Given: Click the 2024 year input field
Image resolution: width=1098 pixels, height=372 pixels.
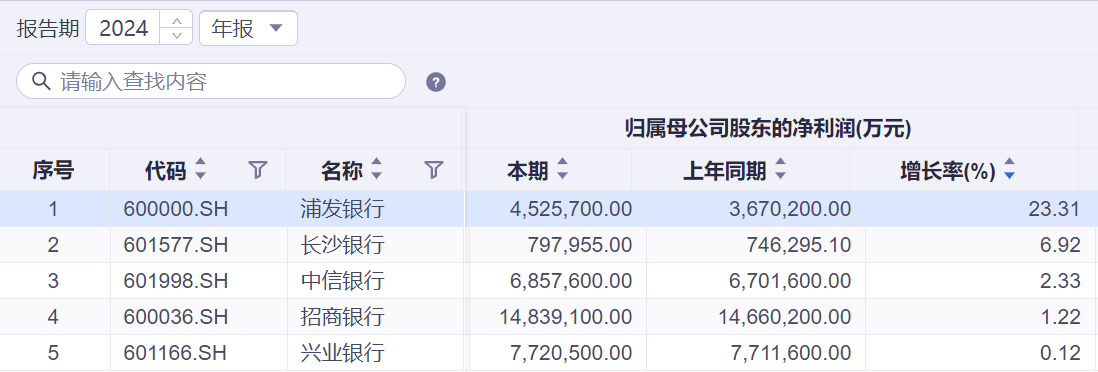Looking at the screenshot, I should [x=124, y=28].
